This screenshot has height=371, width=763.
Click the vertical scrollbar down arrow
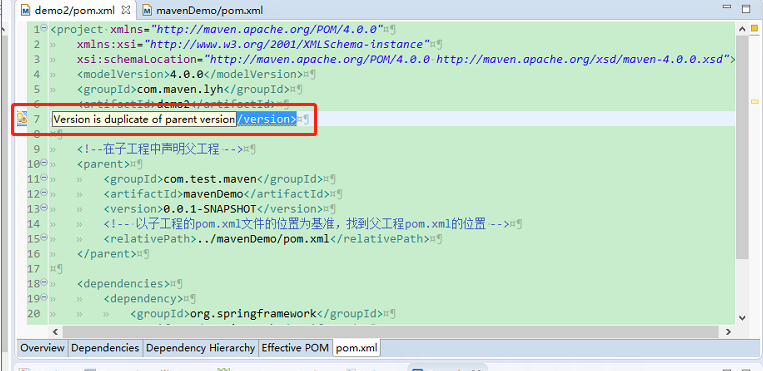click(742, 317)
